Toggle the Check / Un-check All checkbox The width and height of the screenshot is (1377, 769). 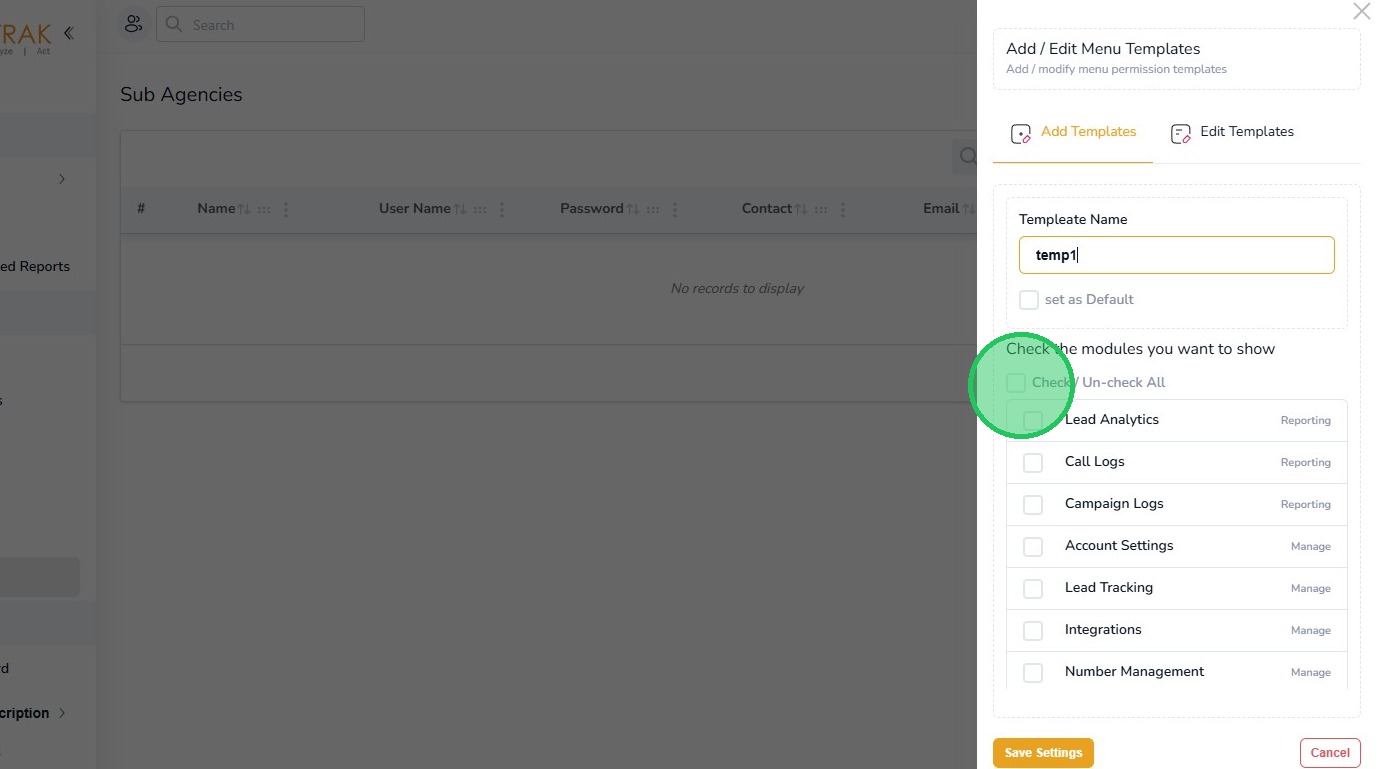pos(1016,383)
